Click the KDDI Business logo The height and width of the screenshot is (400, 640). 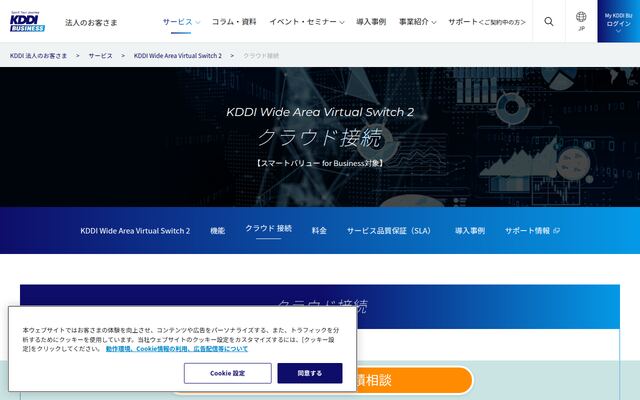pos(27,22)
